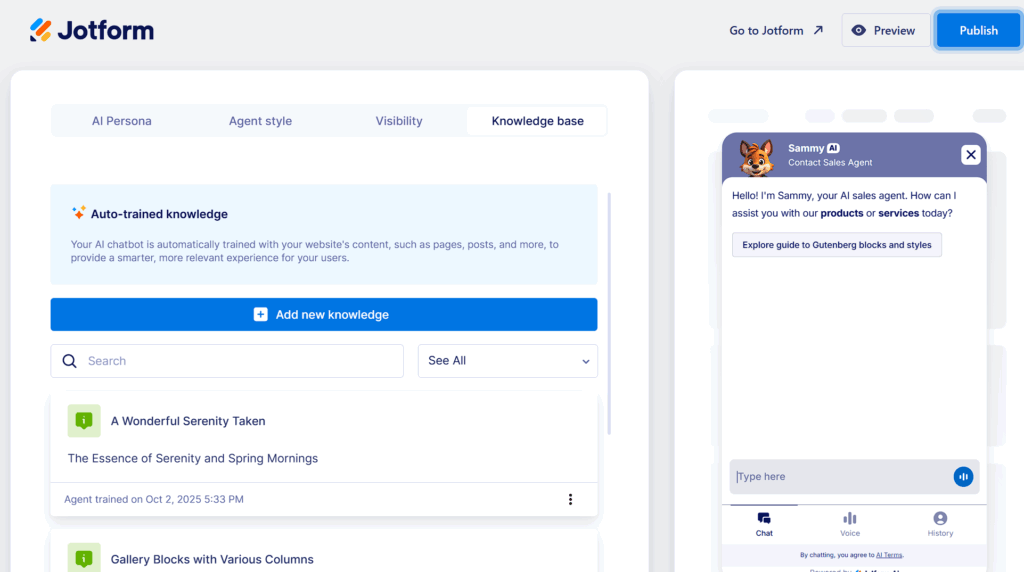This screenshot has height=572, width=1024.
Task: Switch to the Agent style tab
Action: tap(260, 121)
